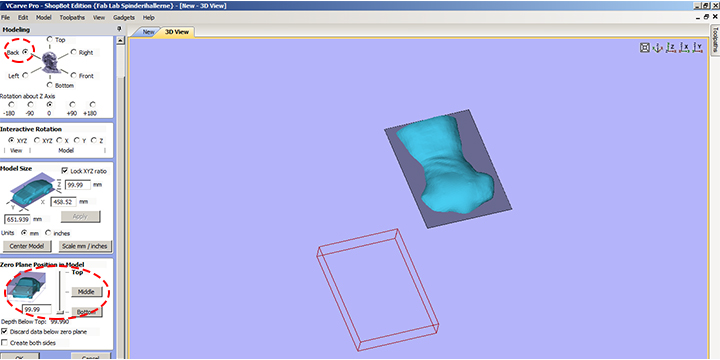This screenshot has width=720, height=360.
Task: Select the Front orientation radio button
Action: coord(73,75)
